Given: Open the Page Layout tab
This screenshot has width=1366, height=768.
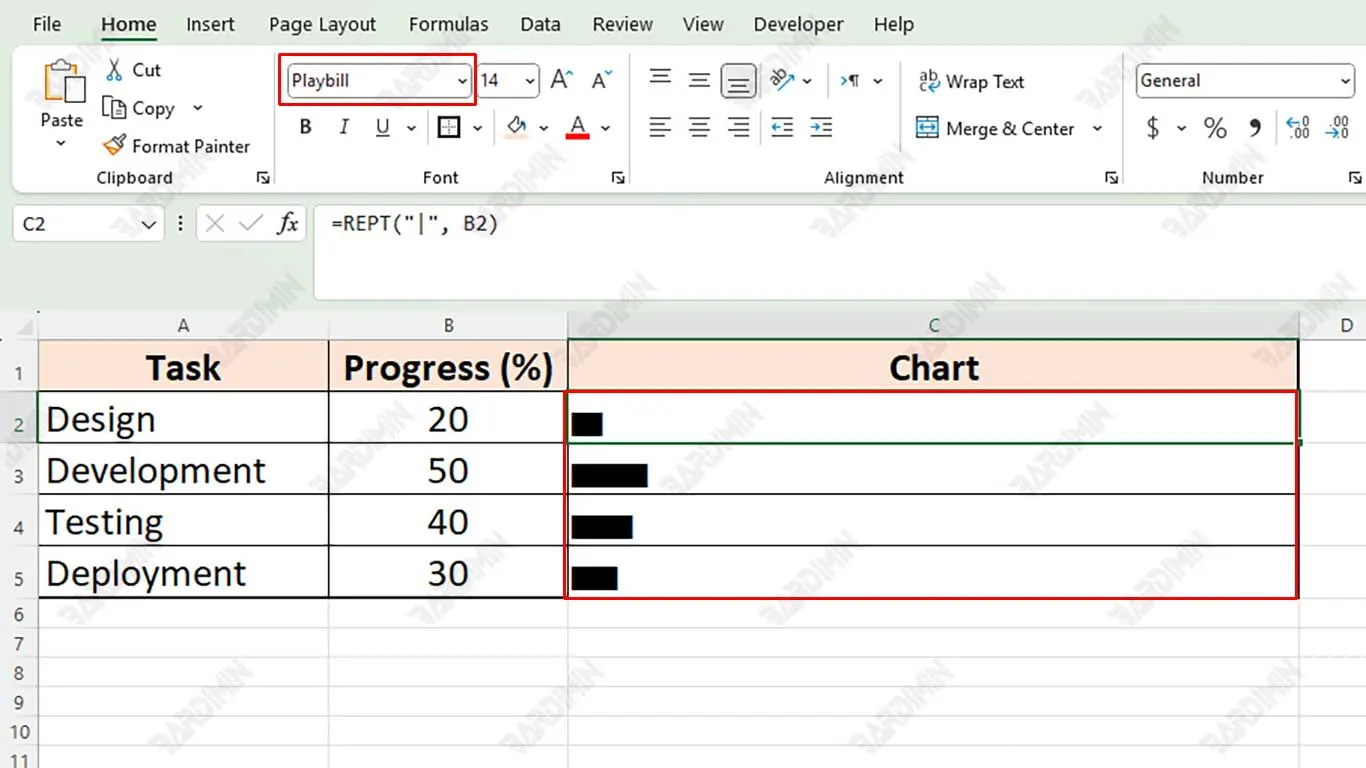Looking at the screenshot, I should pyautogui.click(x=322, y=24).
